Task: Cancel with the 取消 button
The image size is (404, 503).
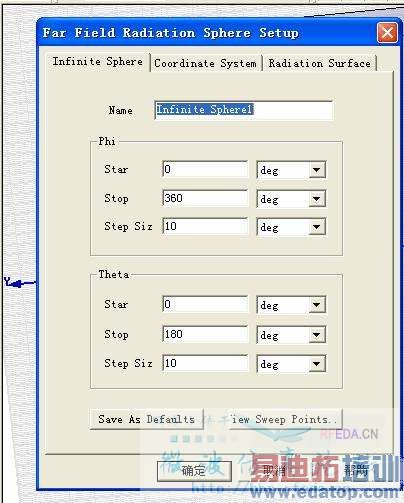Action: click(x=274, y=471)
